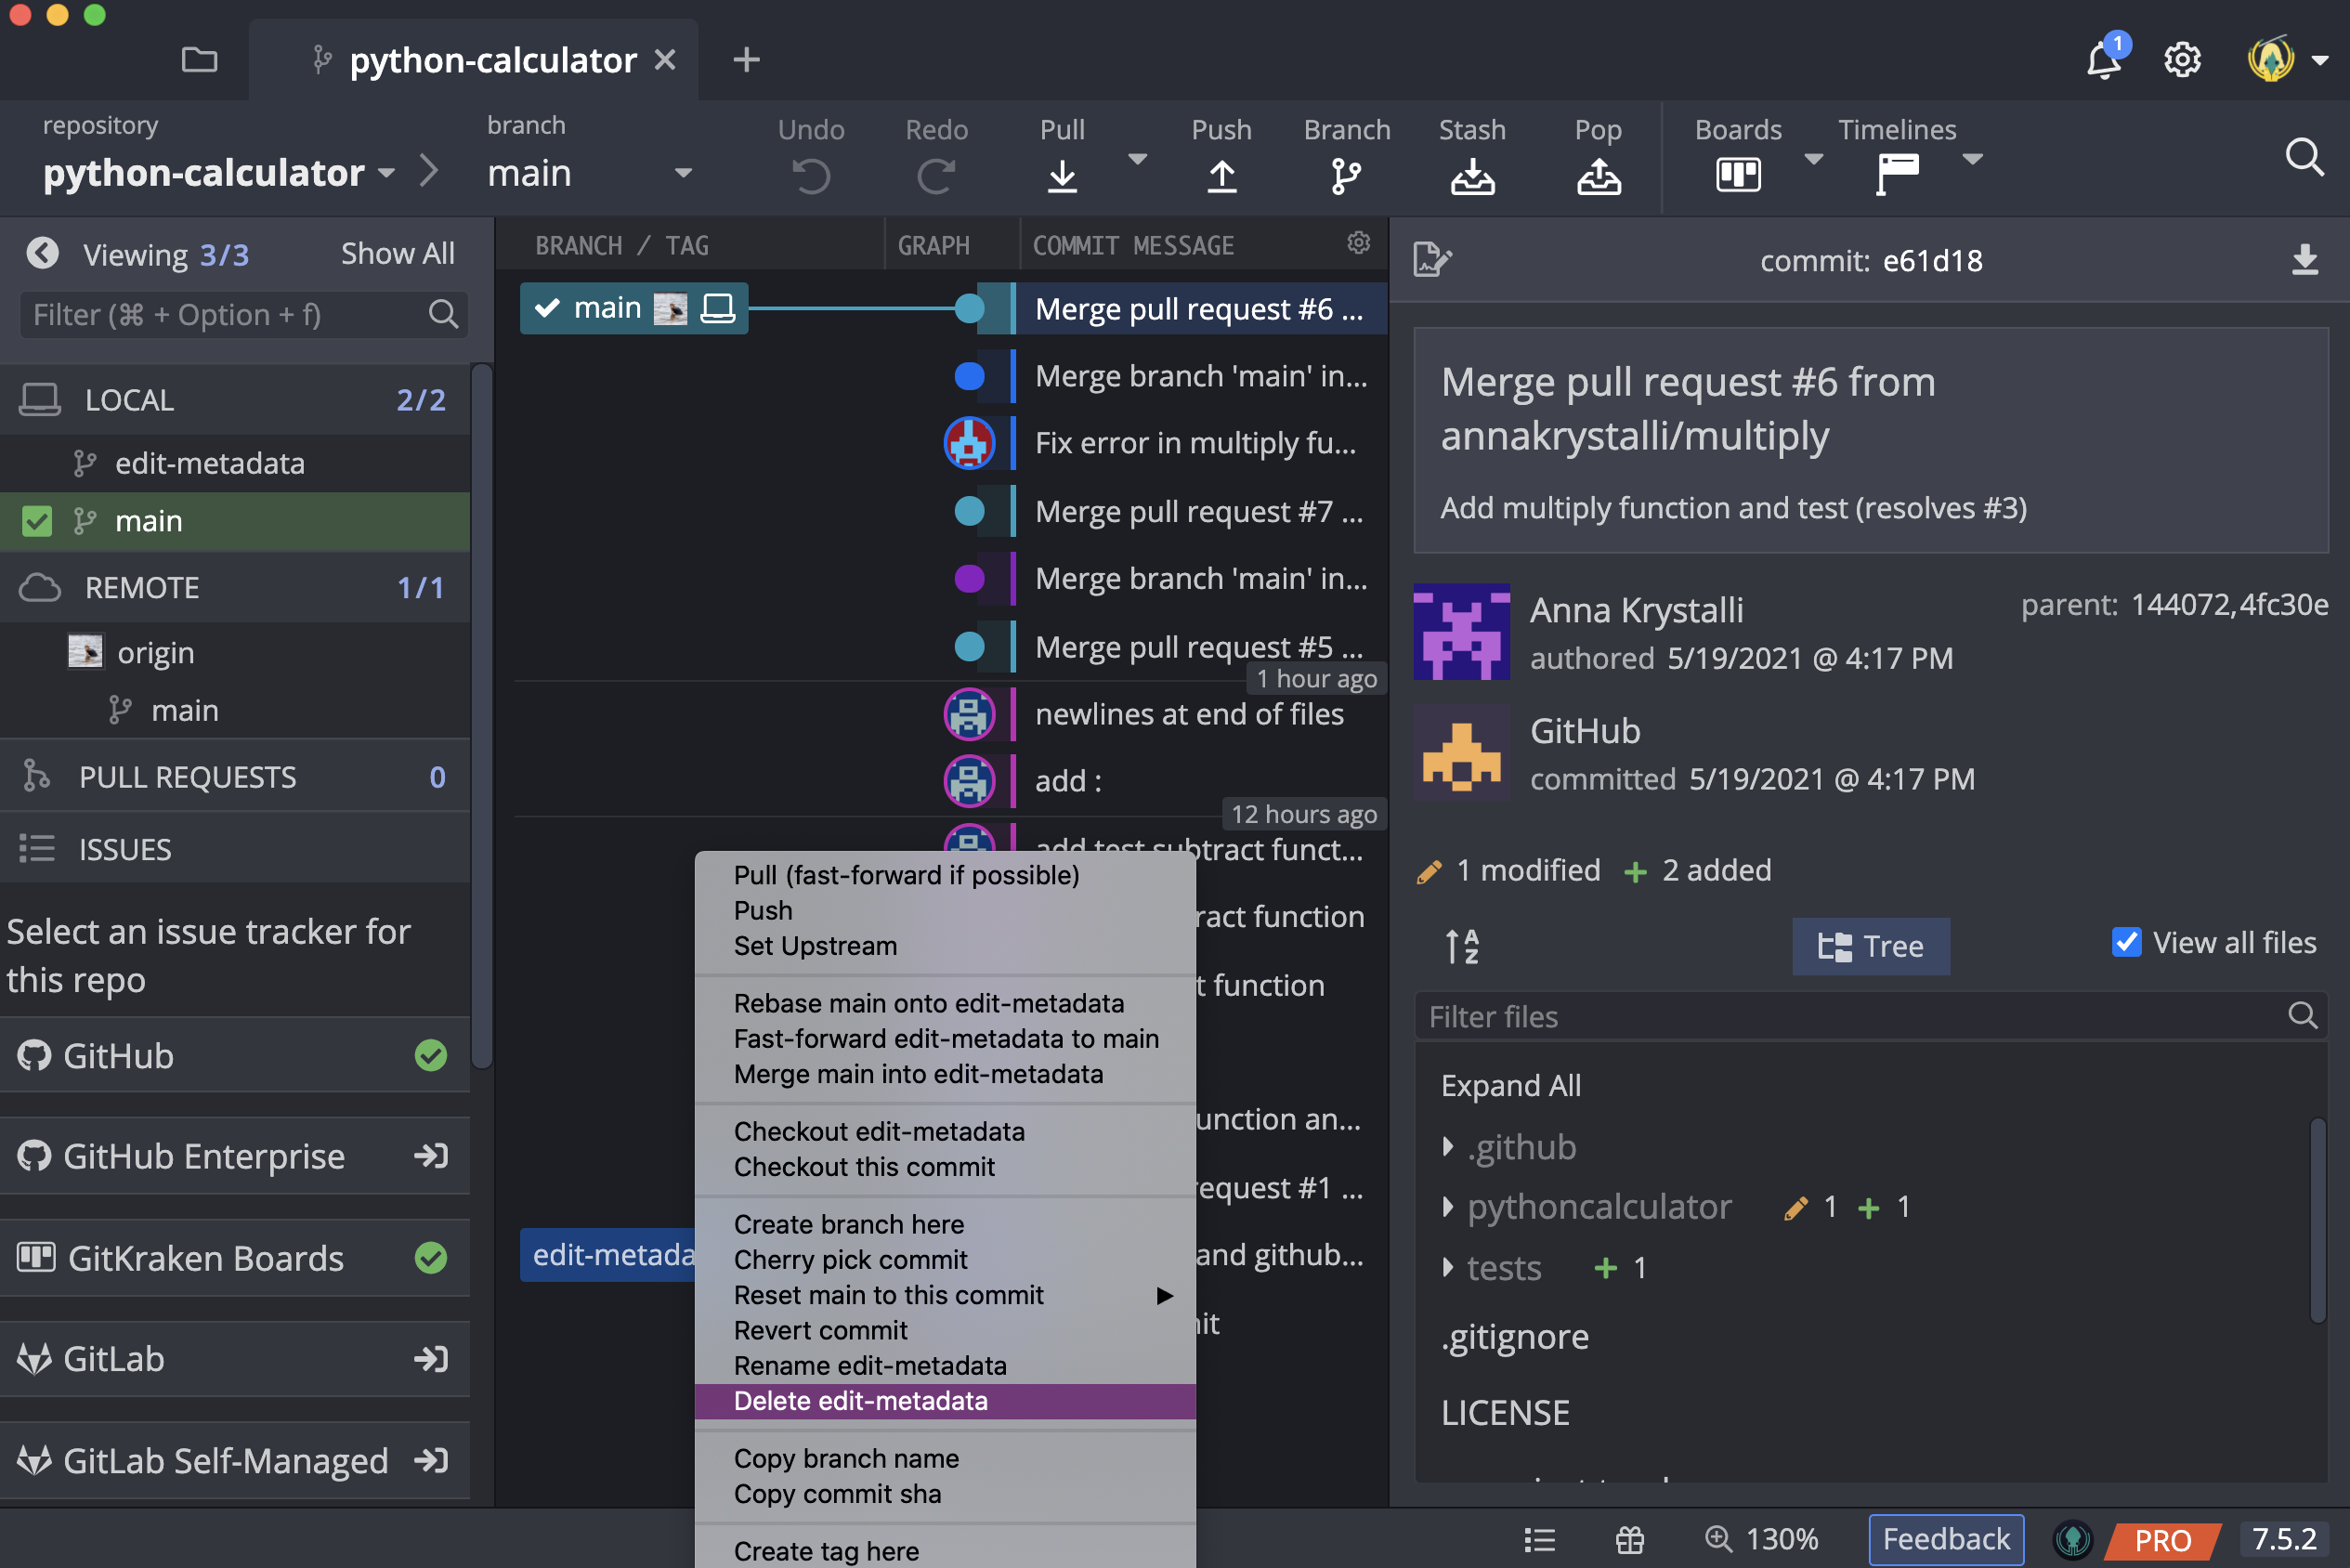Image resolution: width=2350 pixels, height=1568 pixels.
Task: Select Delete edit-metadata menu item
Action: tap(945, 1401)
